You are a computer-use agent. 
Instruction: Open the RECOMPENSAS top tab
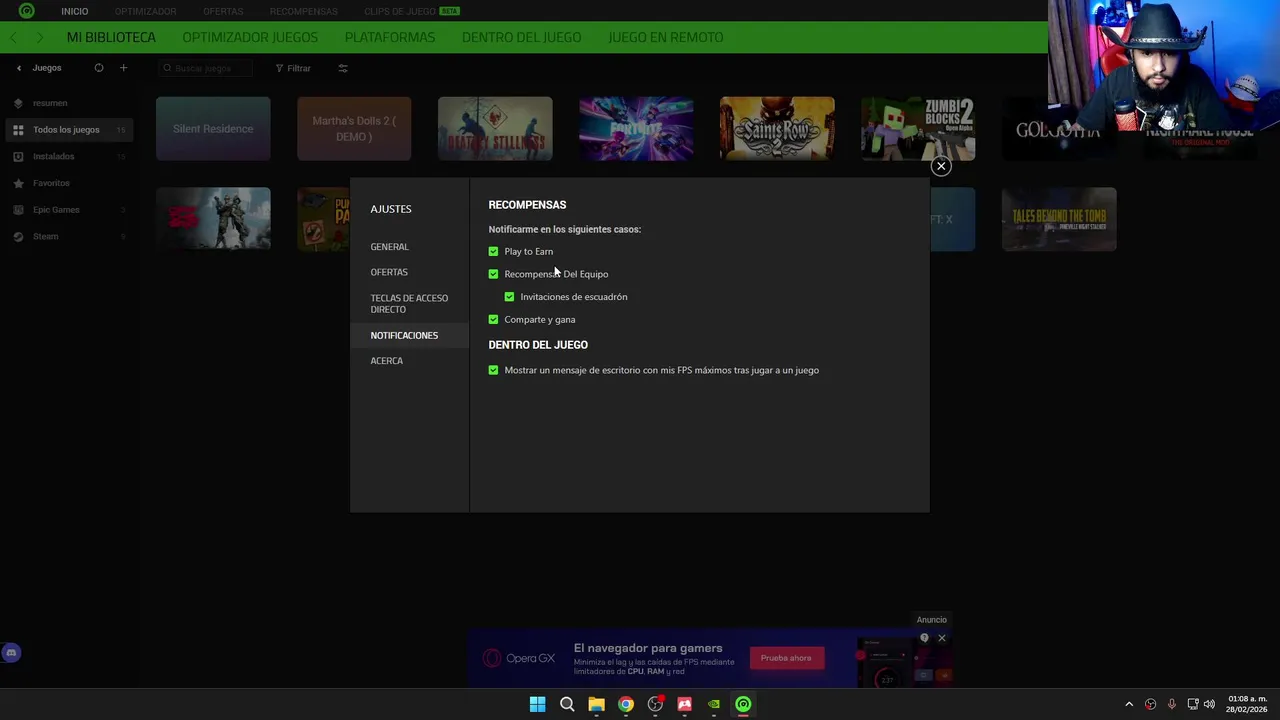click(x=303, y=11)
